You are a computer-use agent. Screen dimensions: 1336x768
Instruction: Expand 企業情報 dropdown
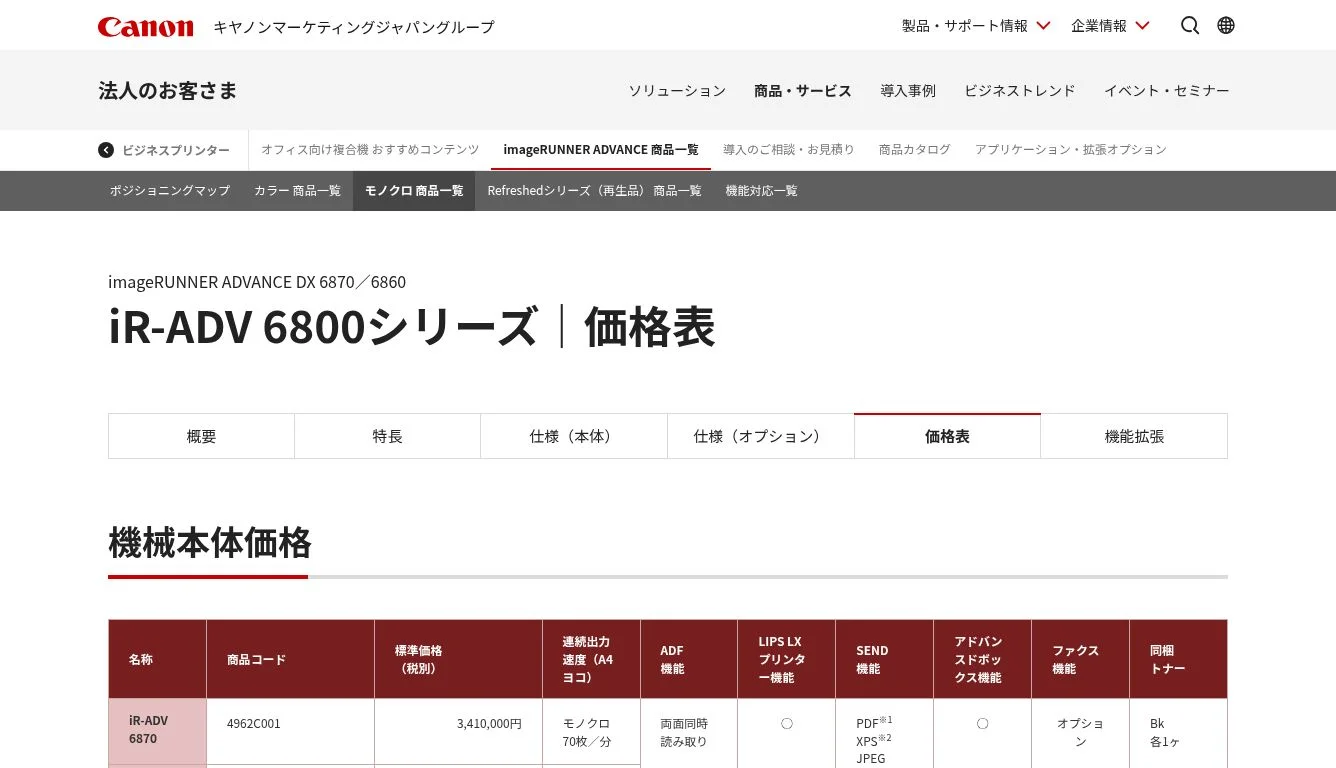point(1110,26)
